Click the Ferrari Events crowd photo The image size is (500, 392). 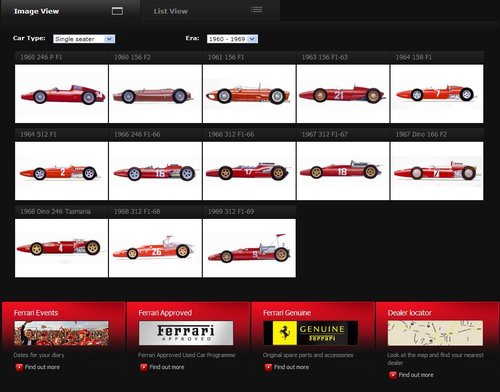click(61, 333)
